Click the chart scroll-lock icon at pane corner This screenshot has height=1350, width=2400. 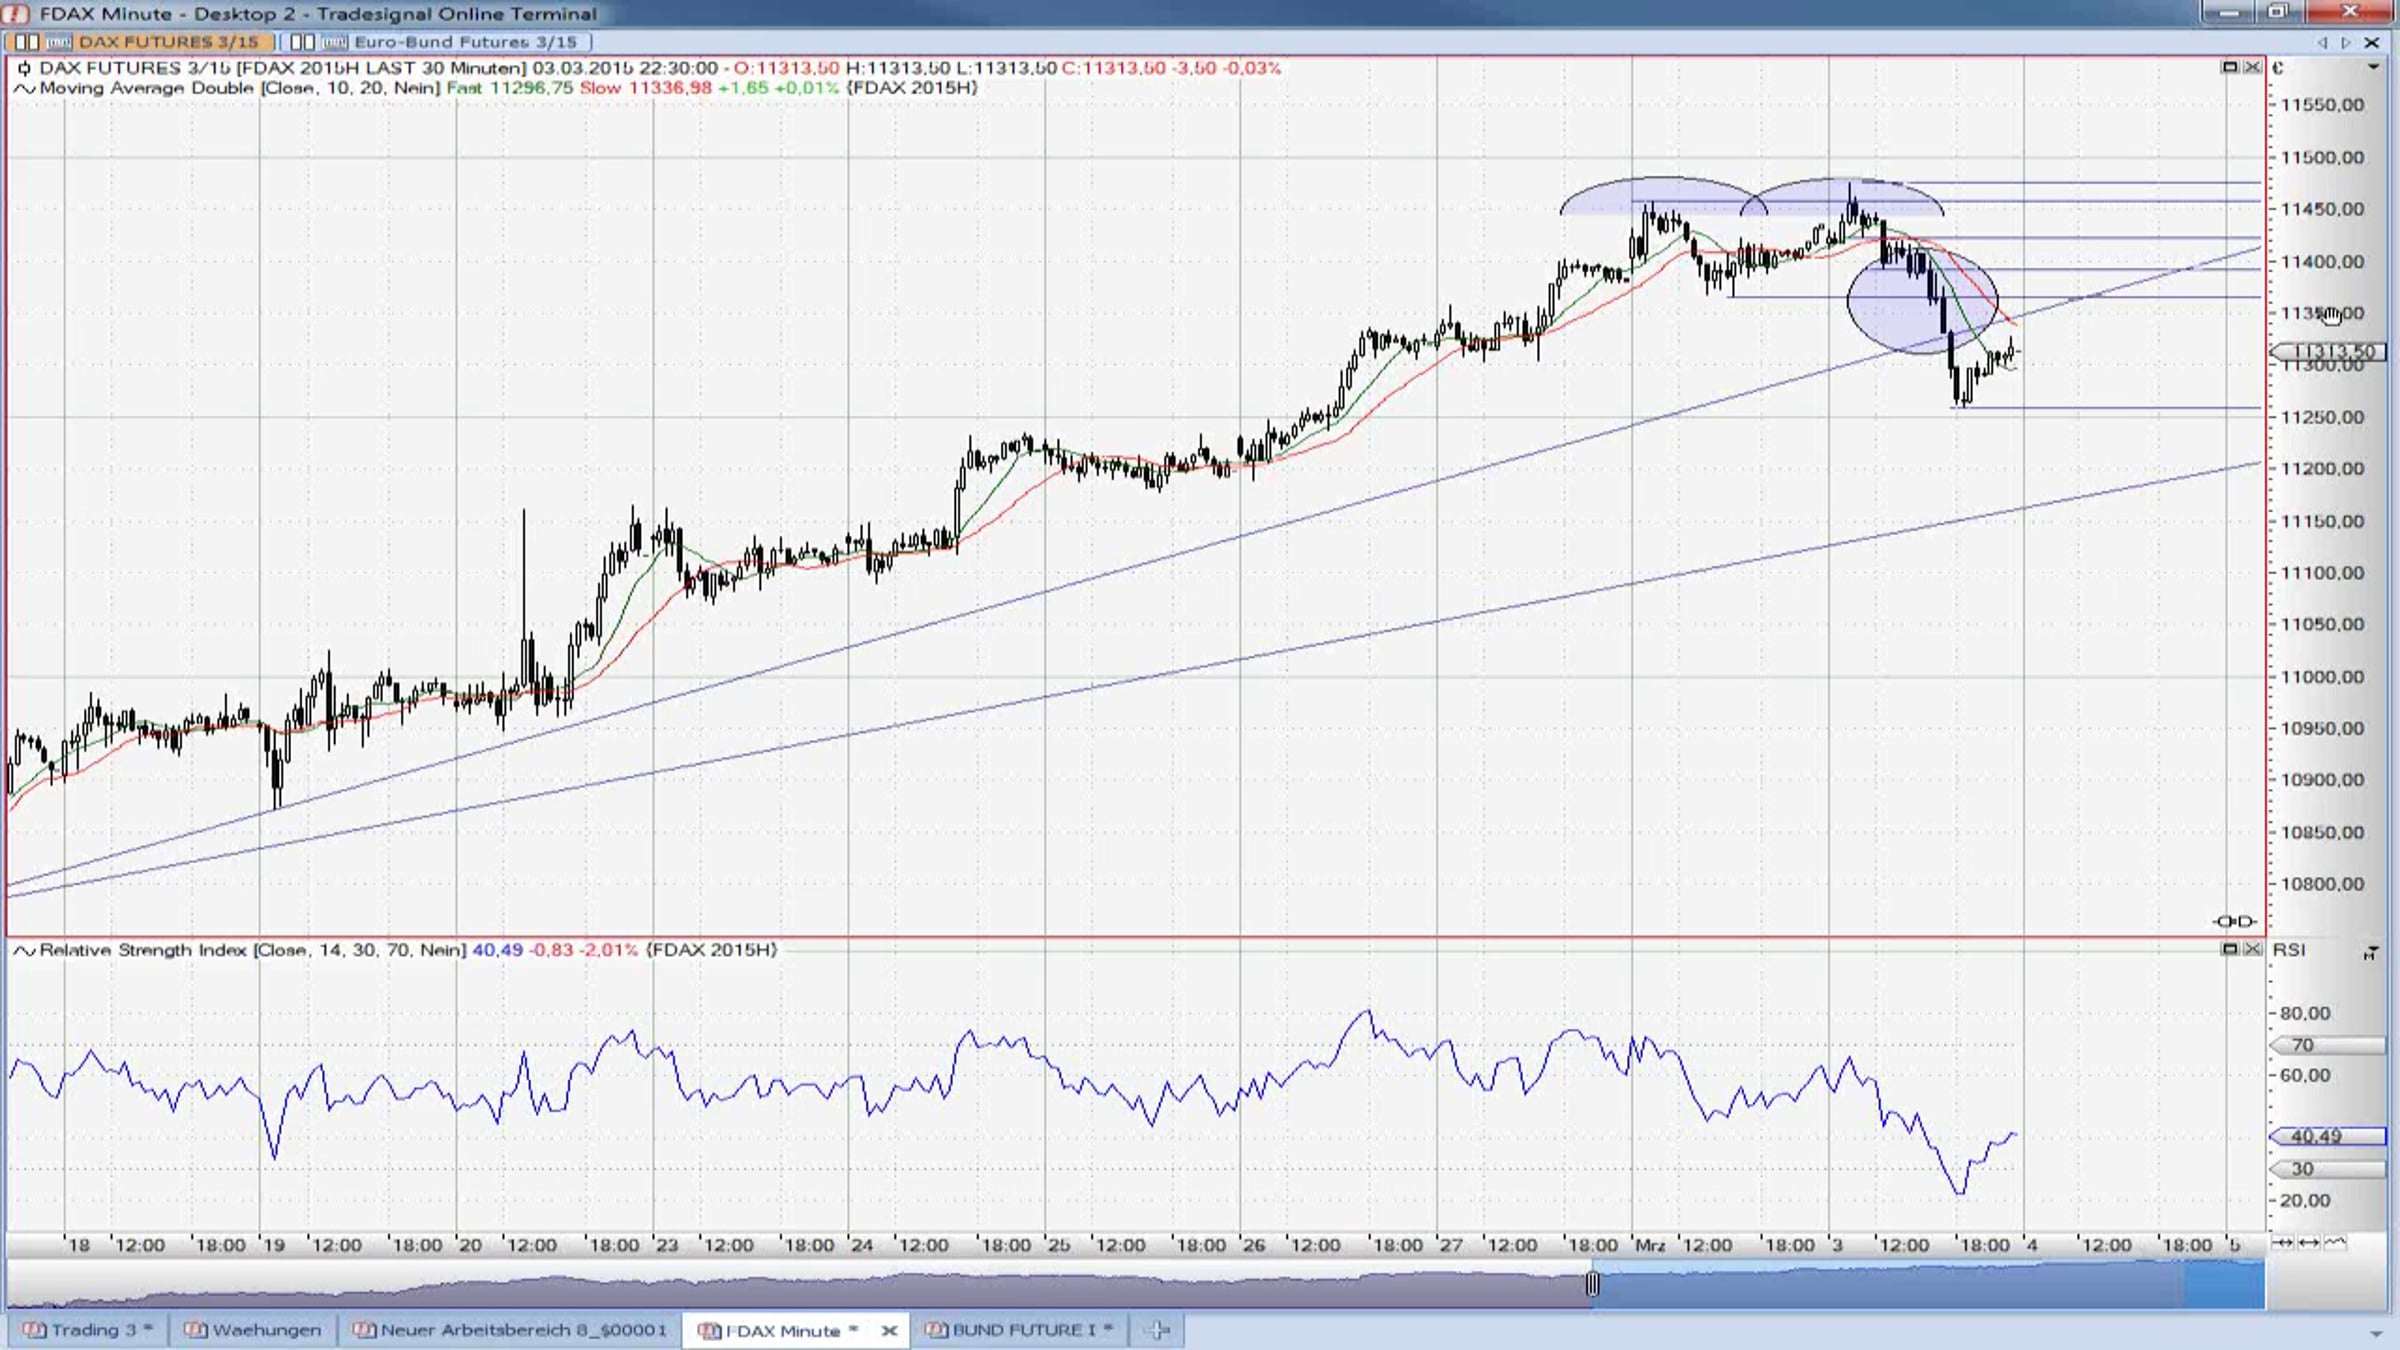(x=2234, y=921)
